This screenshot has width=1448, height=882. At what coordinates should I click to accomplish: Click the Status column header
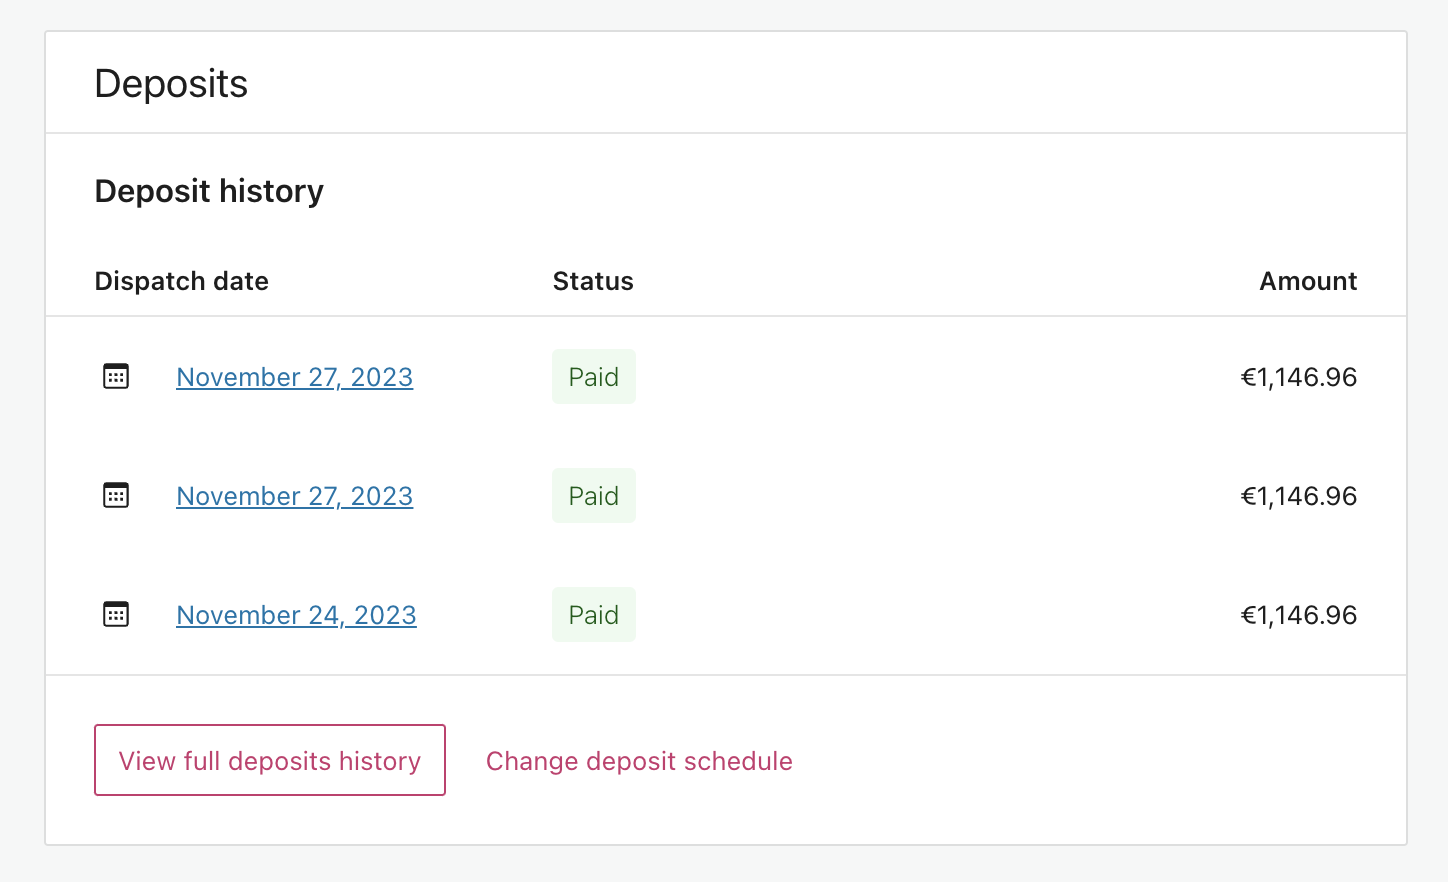point(593,281)
